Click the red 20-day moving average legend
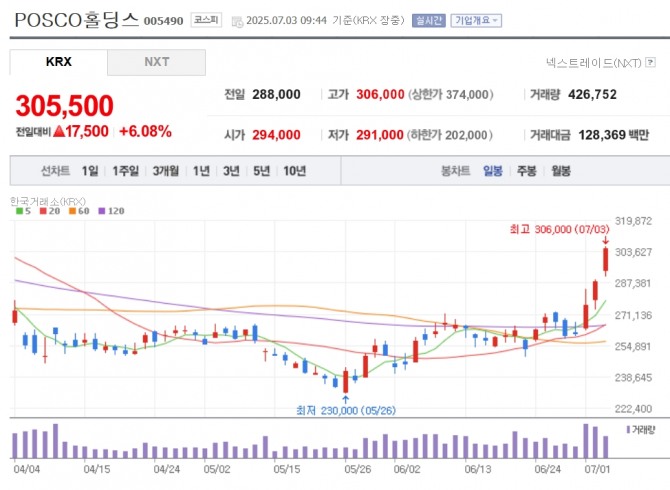 [50, 211]
